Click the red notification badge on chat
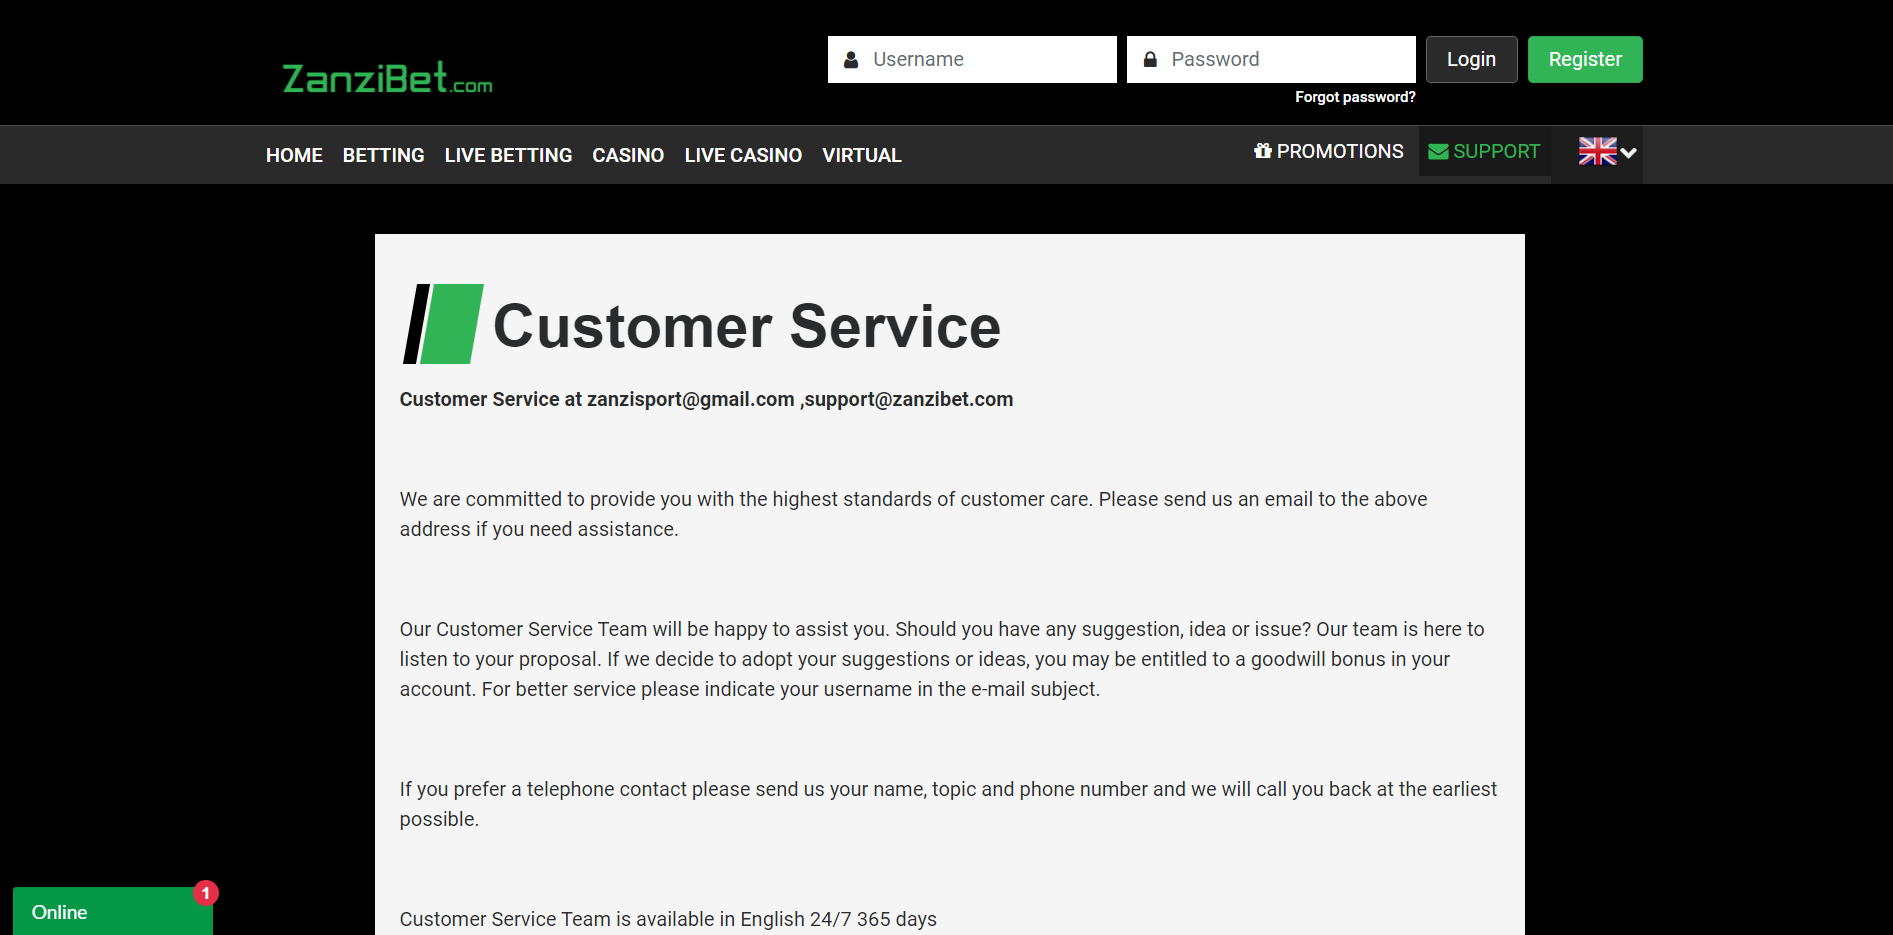 (x=206, y=893)
